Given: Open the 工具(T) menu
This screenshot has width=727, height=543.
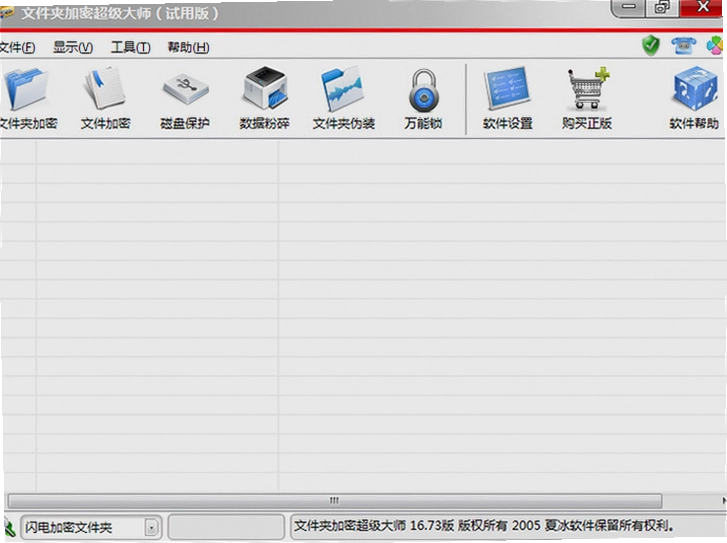Looking at the screenshot, I should tap(131, 47).
